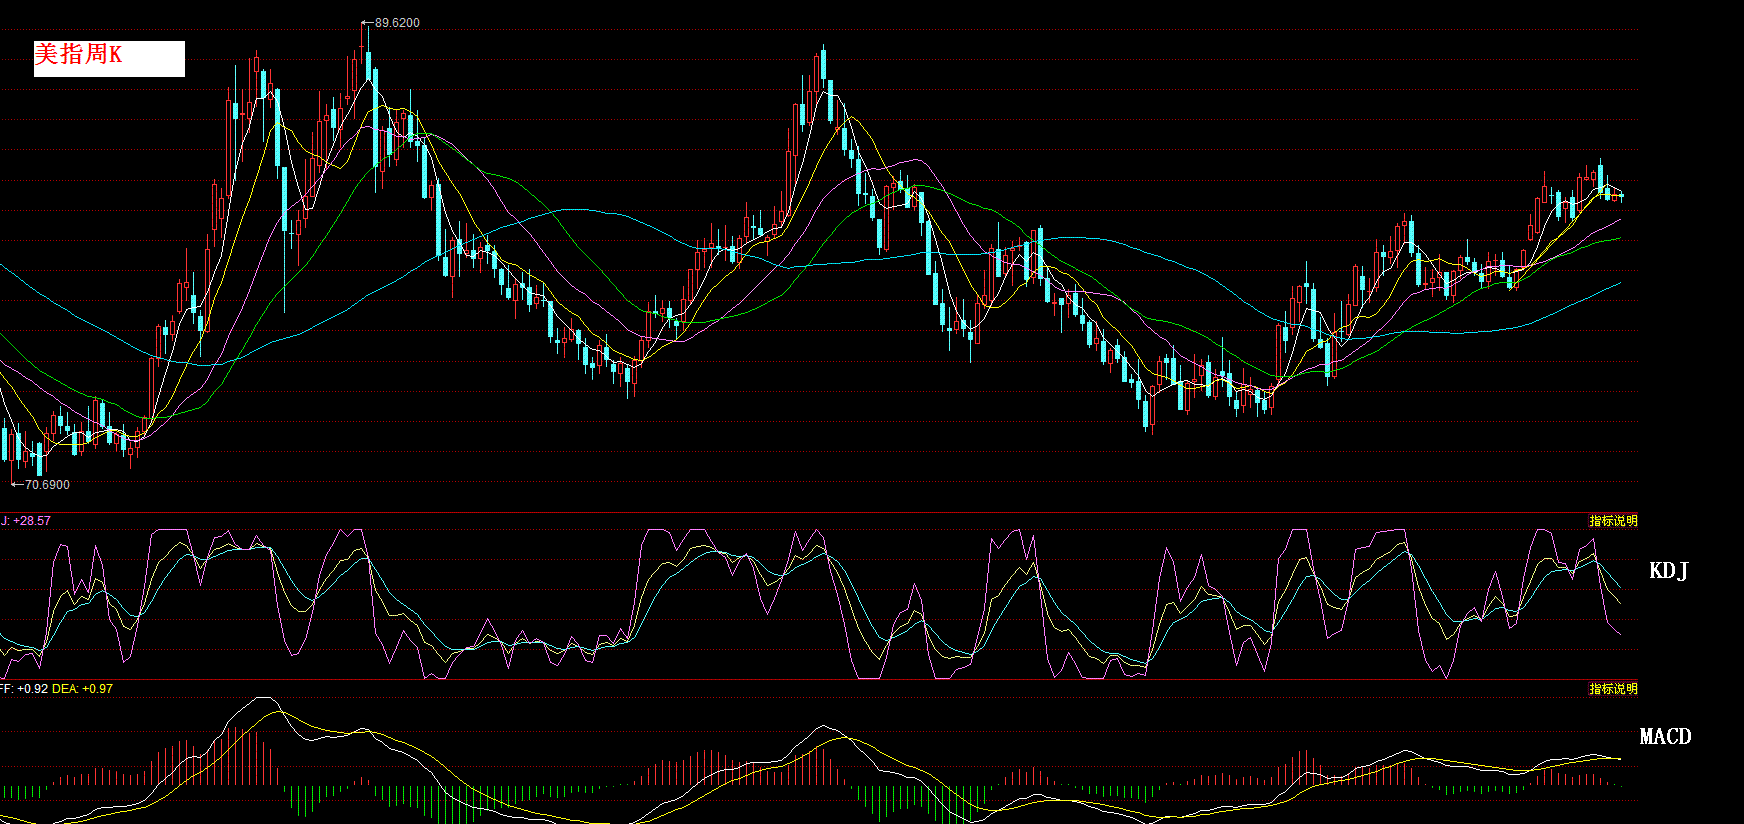Click right end of magenta KDJ J line
This screenshot has width=1744, height=824.
[x=1620, y=634]
